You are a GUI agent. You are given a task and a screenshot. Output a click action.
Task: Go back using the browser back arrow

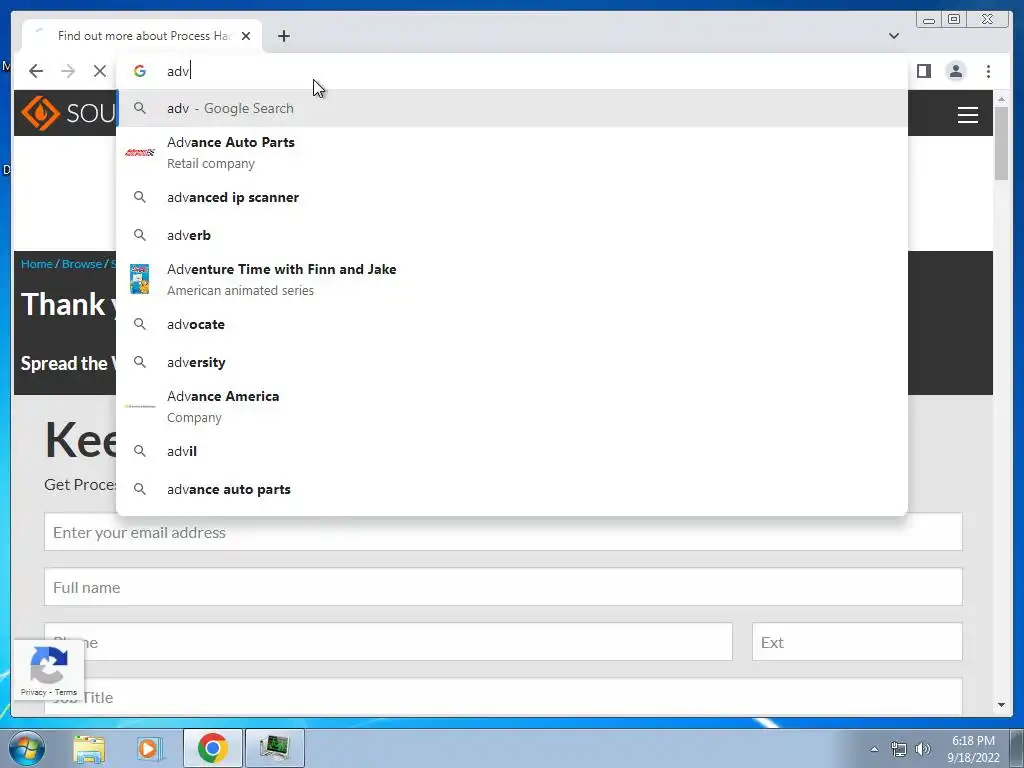pos(36,71)
